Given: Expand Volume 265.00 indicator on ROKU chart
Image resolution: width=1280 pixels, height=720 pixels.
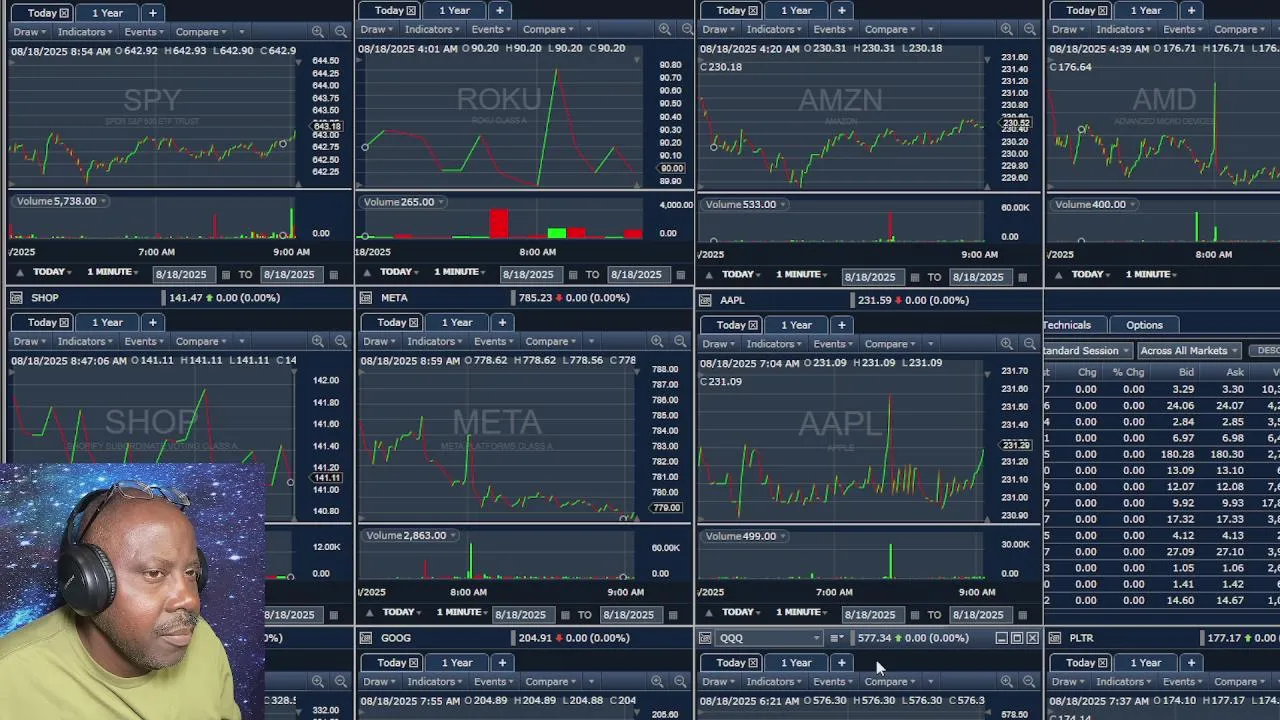Looking at the screenshot, I should click(x=401, y=201).
